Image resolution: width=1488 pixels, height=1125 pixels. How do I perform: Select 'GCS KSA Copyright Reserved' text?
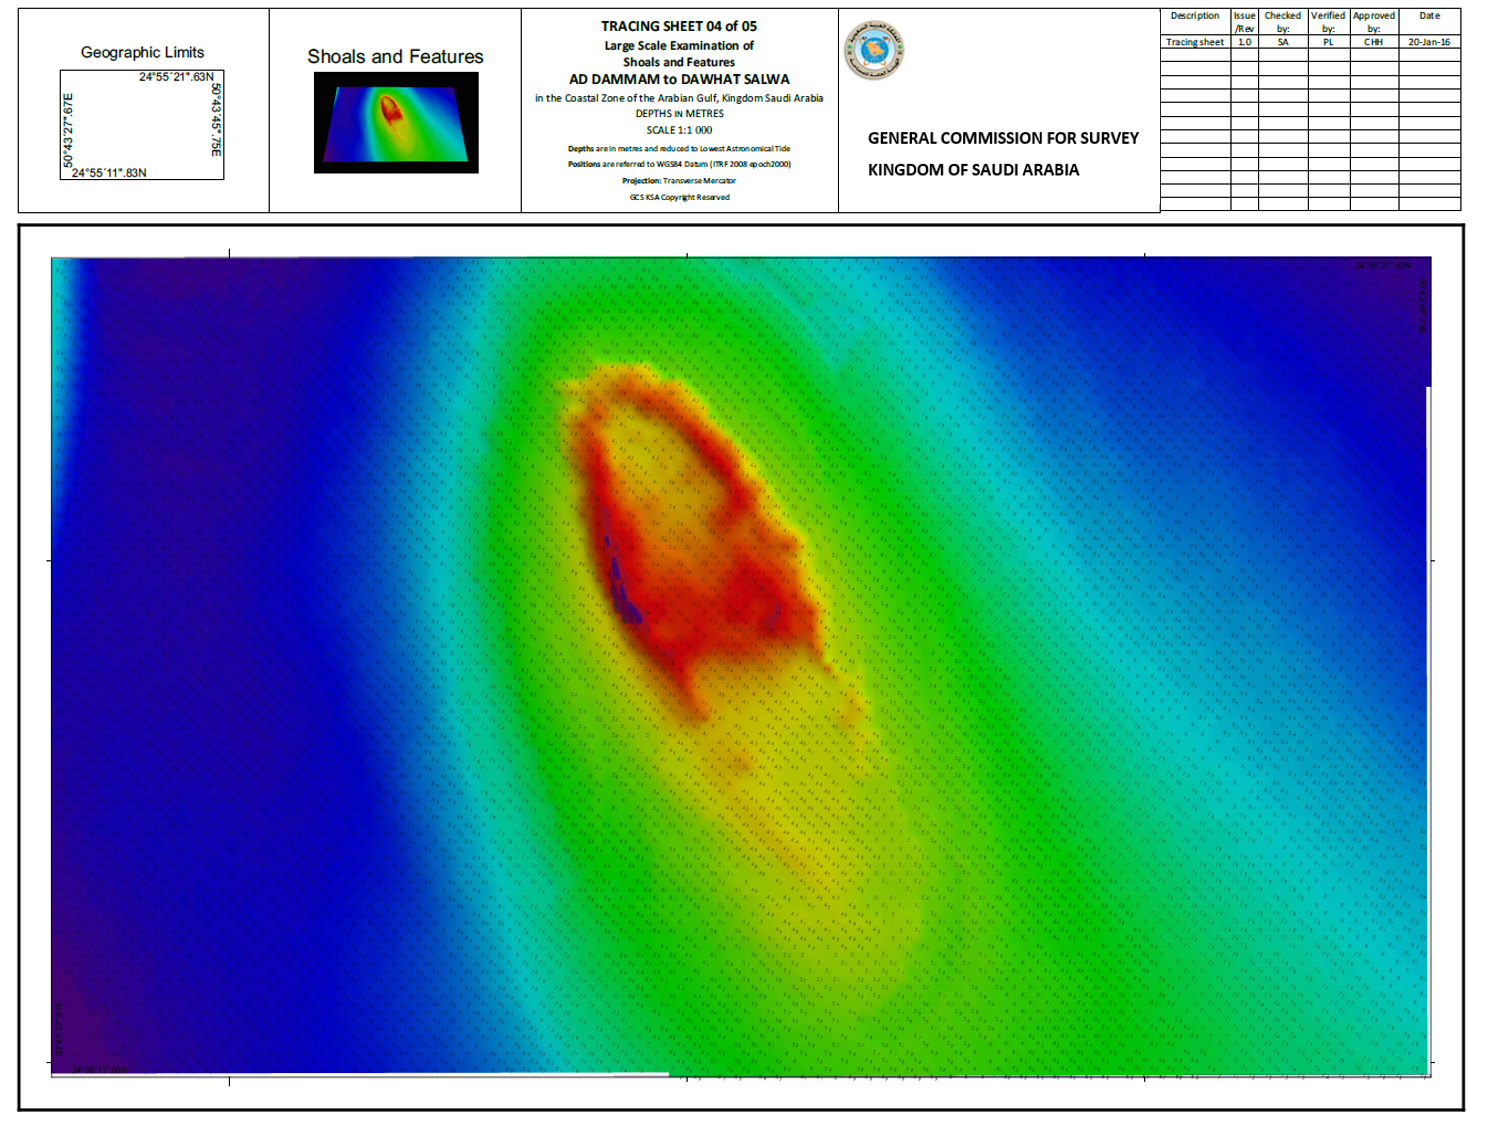[679, 197]
